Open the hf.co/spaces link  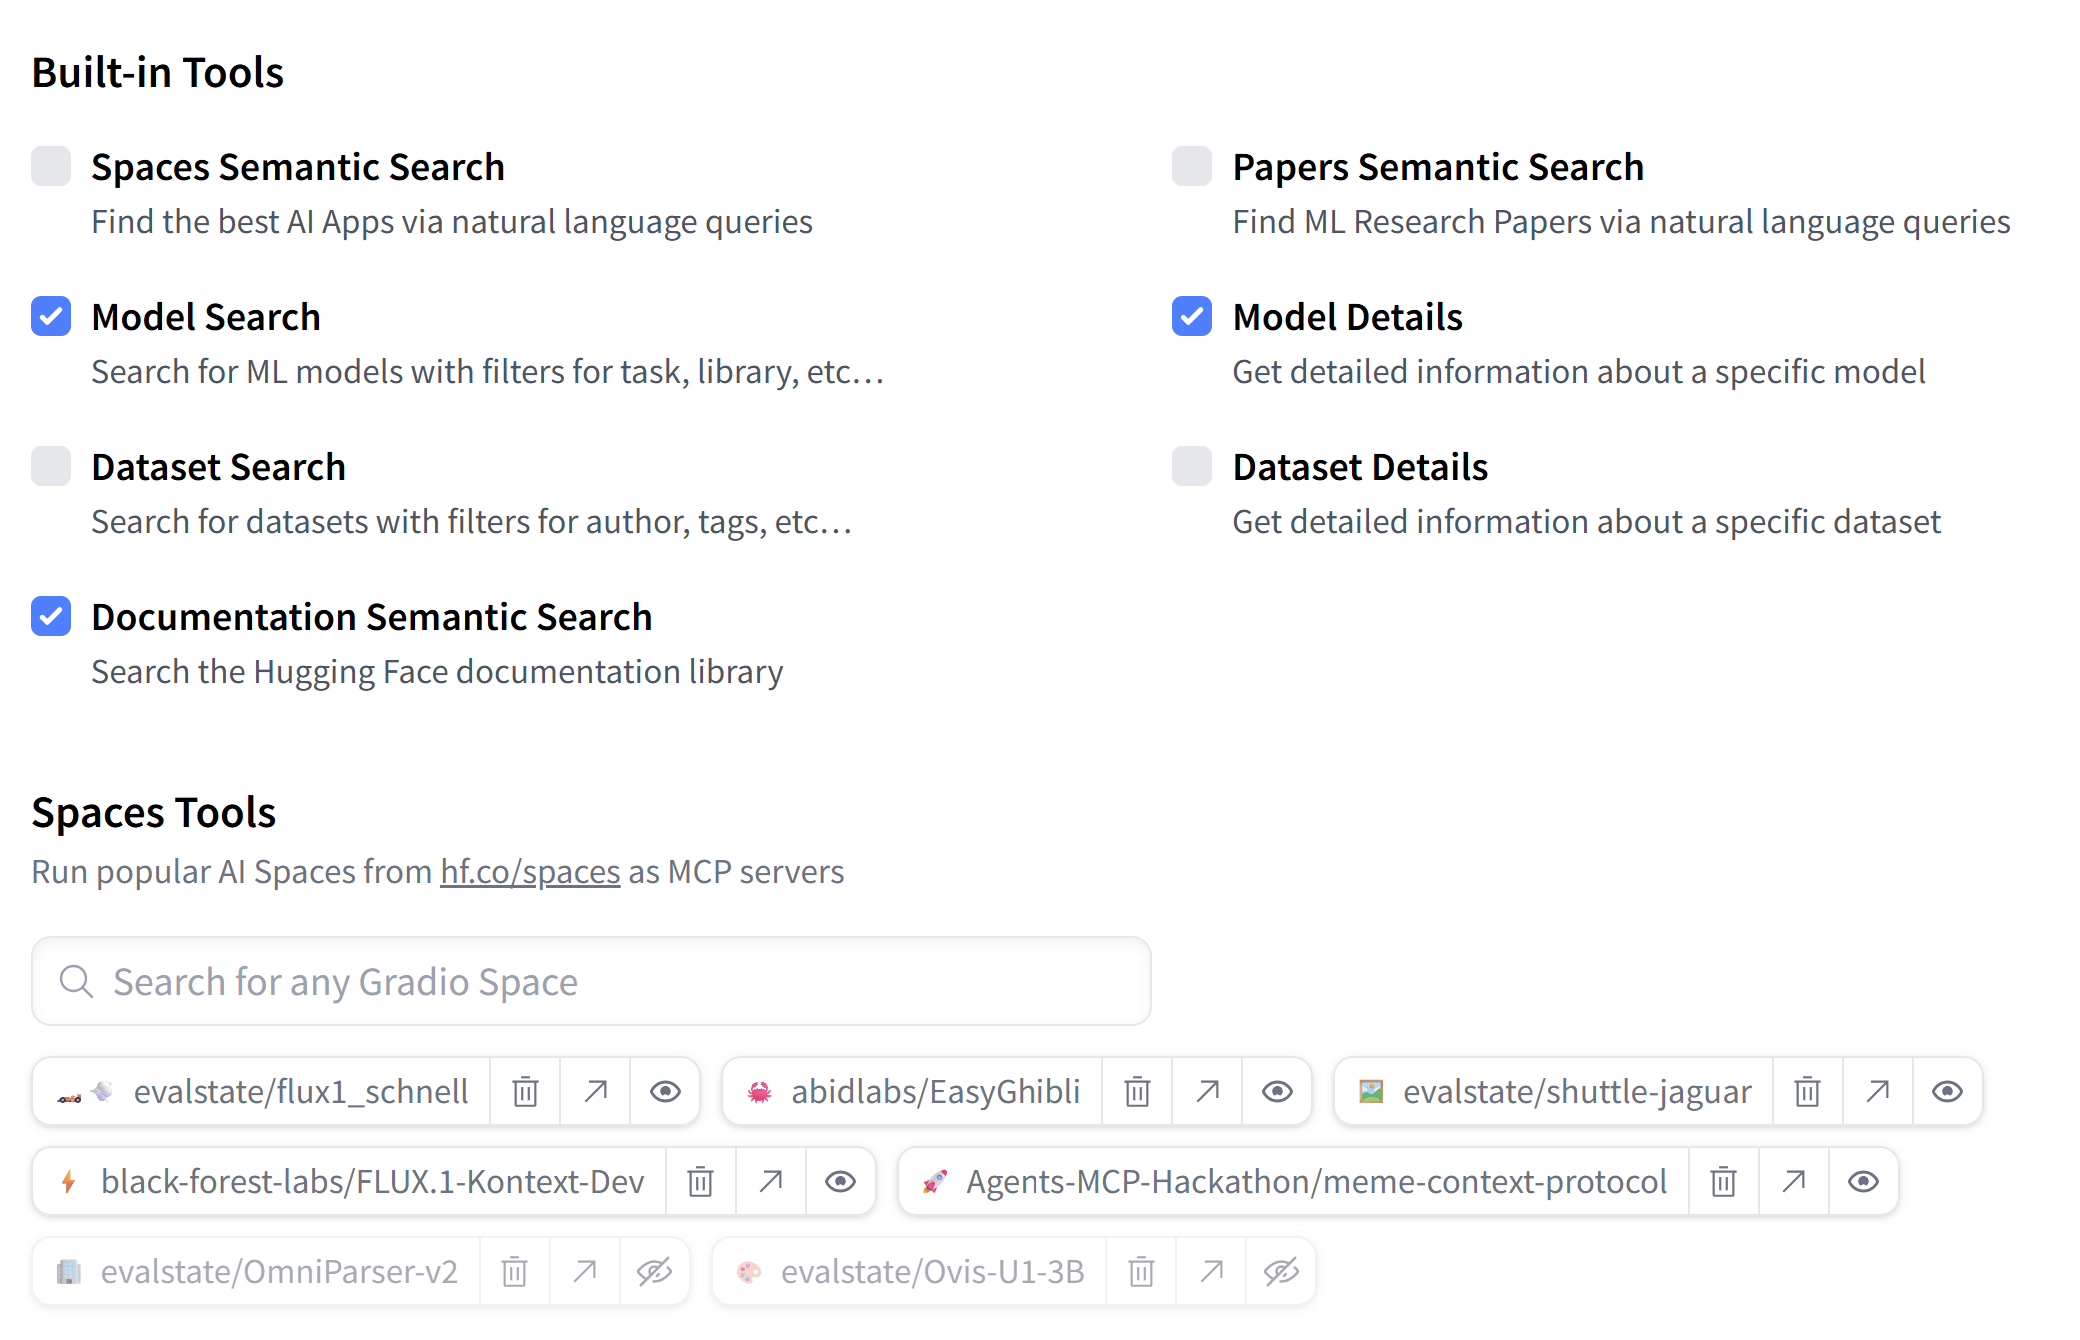coord(530,872)
